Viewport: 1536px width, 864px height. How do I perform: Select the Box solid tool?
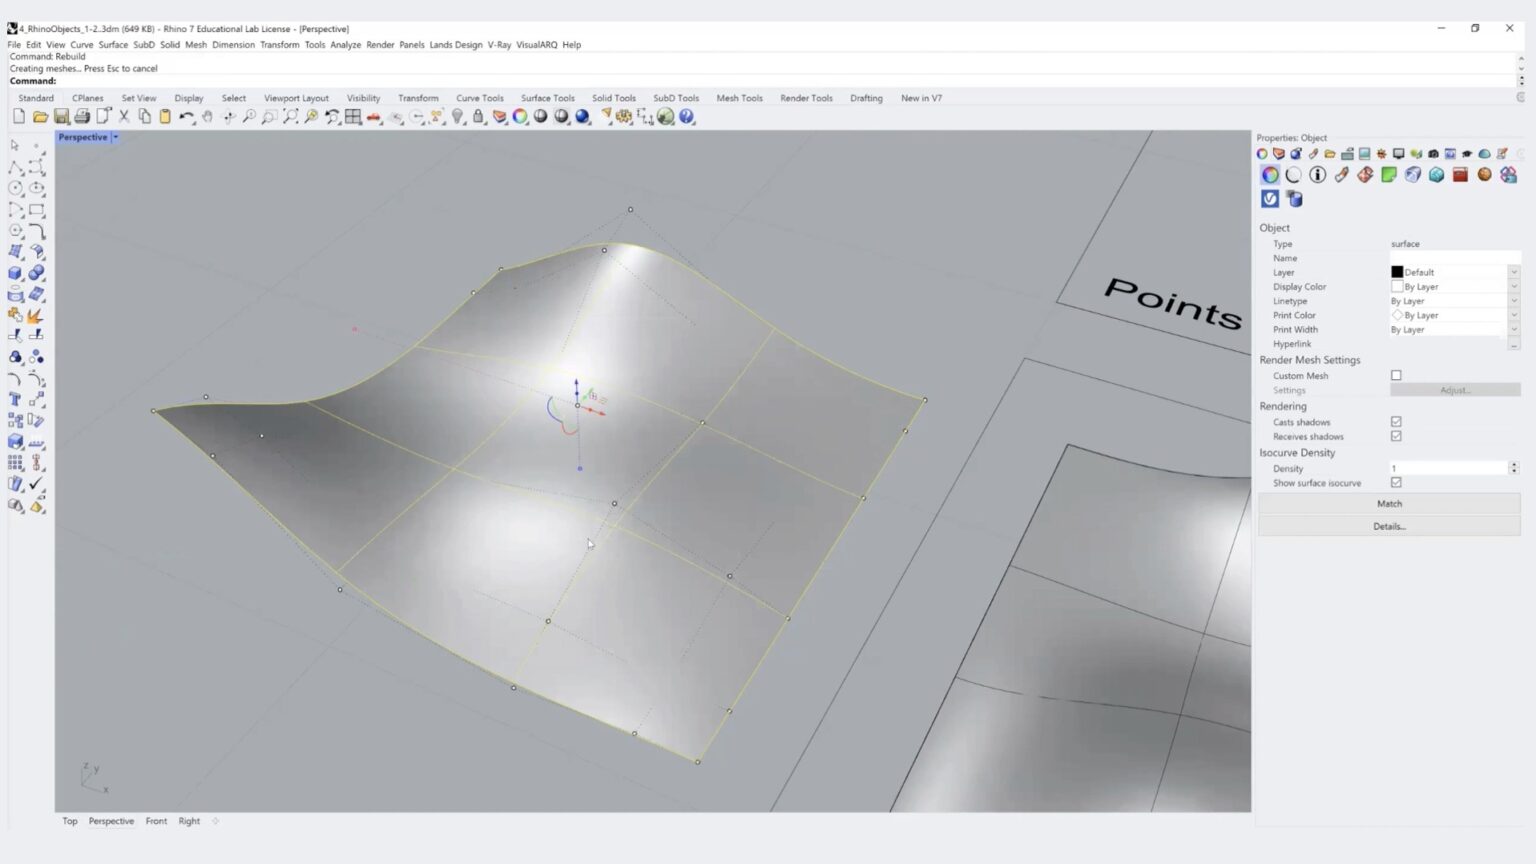(16, 273)
